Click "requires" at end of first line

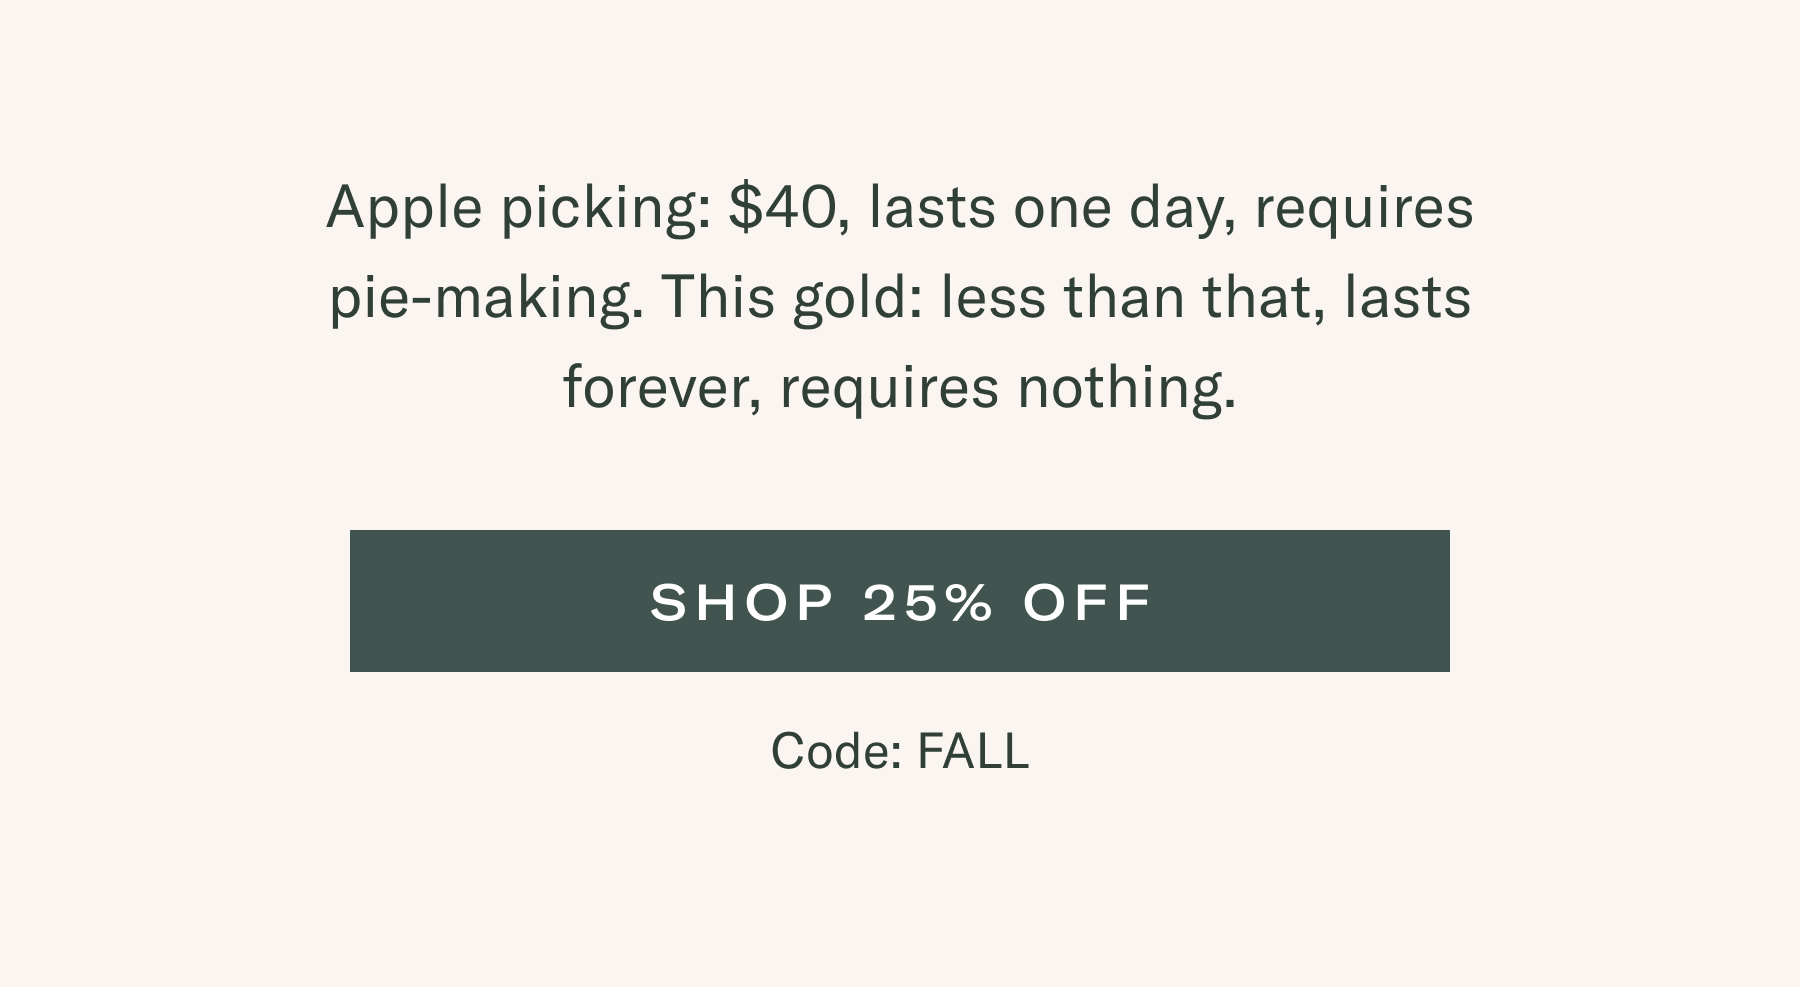click(x=1364, y=209)
